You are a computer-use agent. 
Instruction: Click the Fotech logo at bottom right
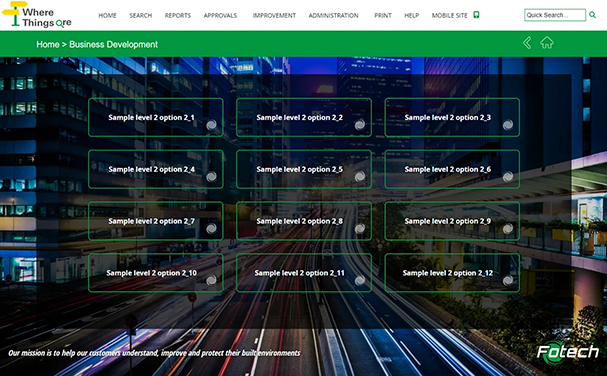tap(568, 352)
